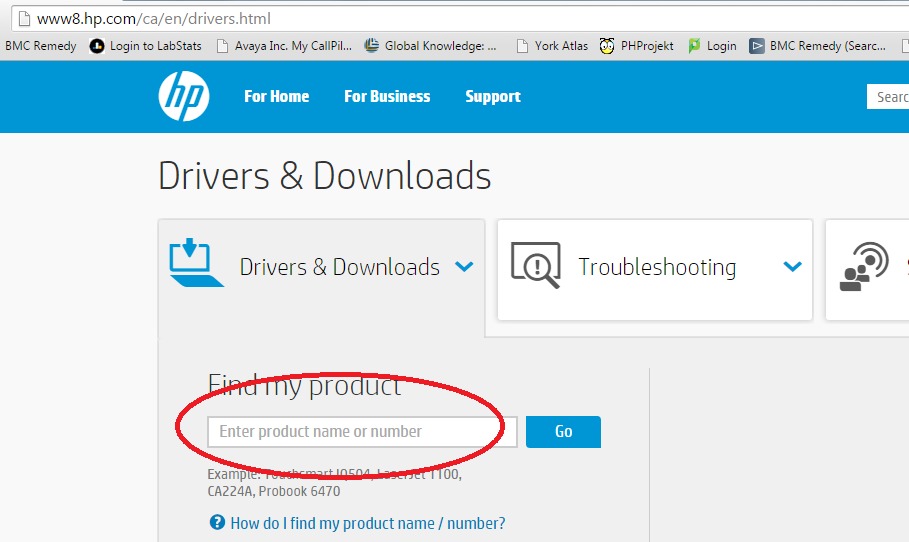
Task: Click the green Login bookmark favicon
Action: coord(694,46)
